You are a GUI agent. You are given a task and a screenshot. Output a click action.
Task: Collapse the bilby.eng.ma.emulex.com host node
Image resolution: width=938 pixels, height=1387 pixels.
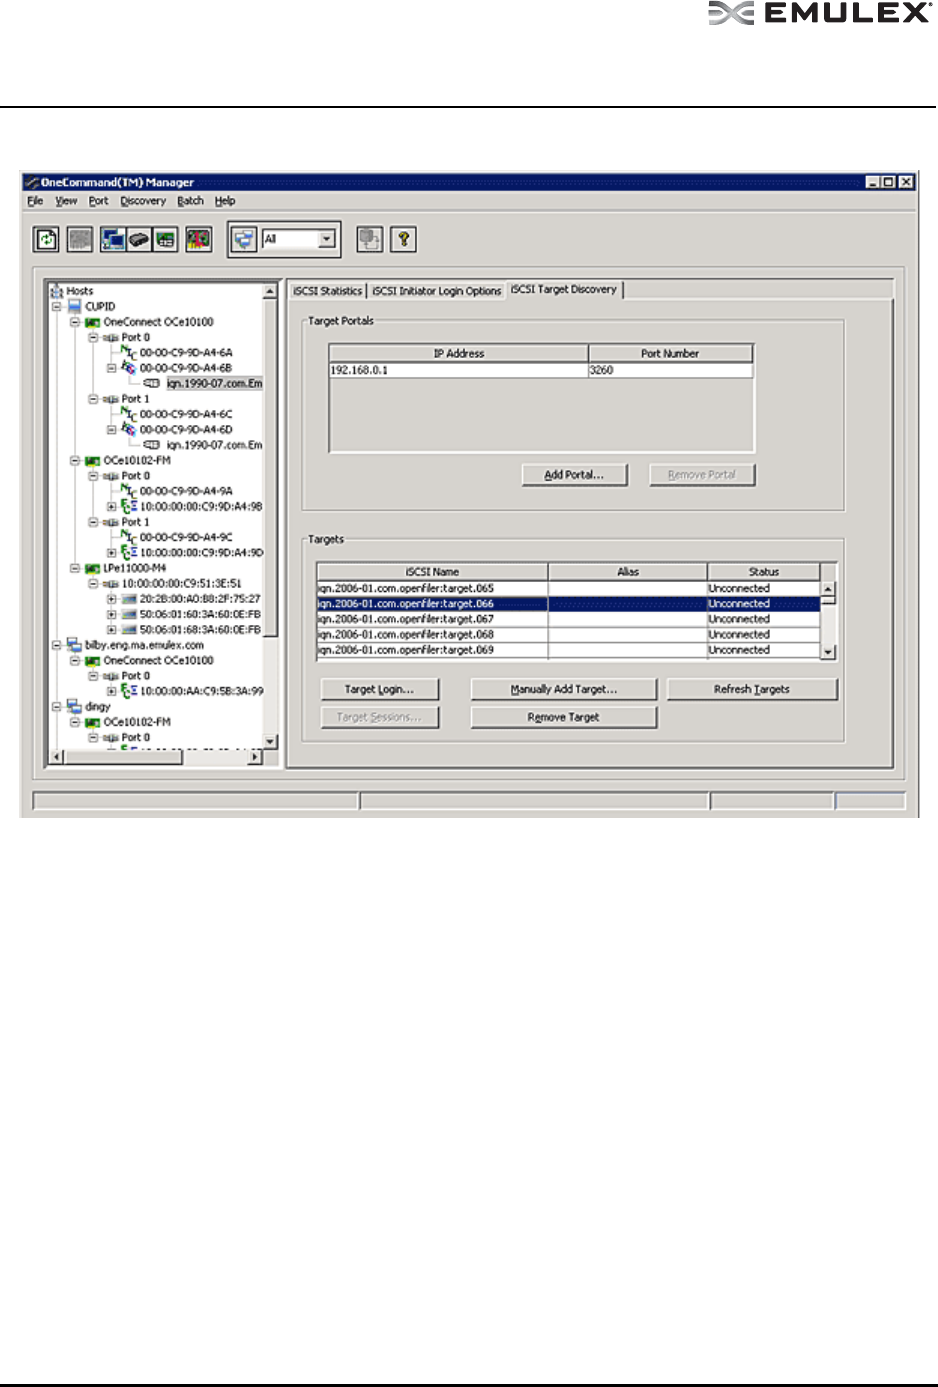pos(57,645)
